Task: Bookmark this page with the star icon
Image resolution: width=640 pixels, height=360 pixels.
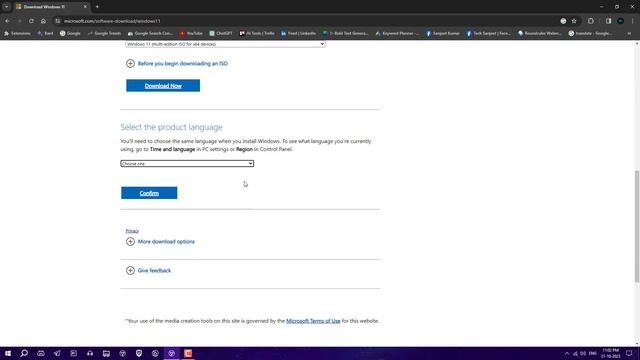Action: [x=574, y=21]
